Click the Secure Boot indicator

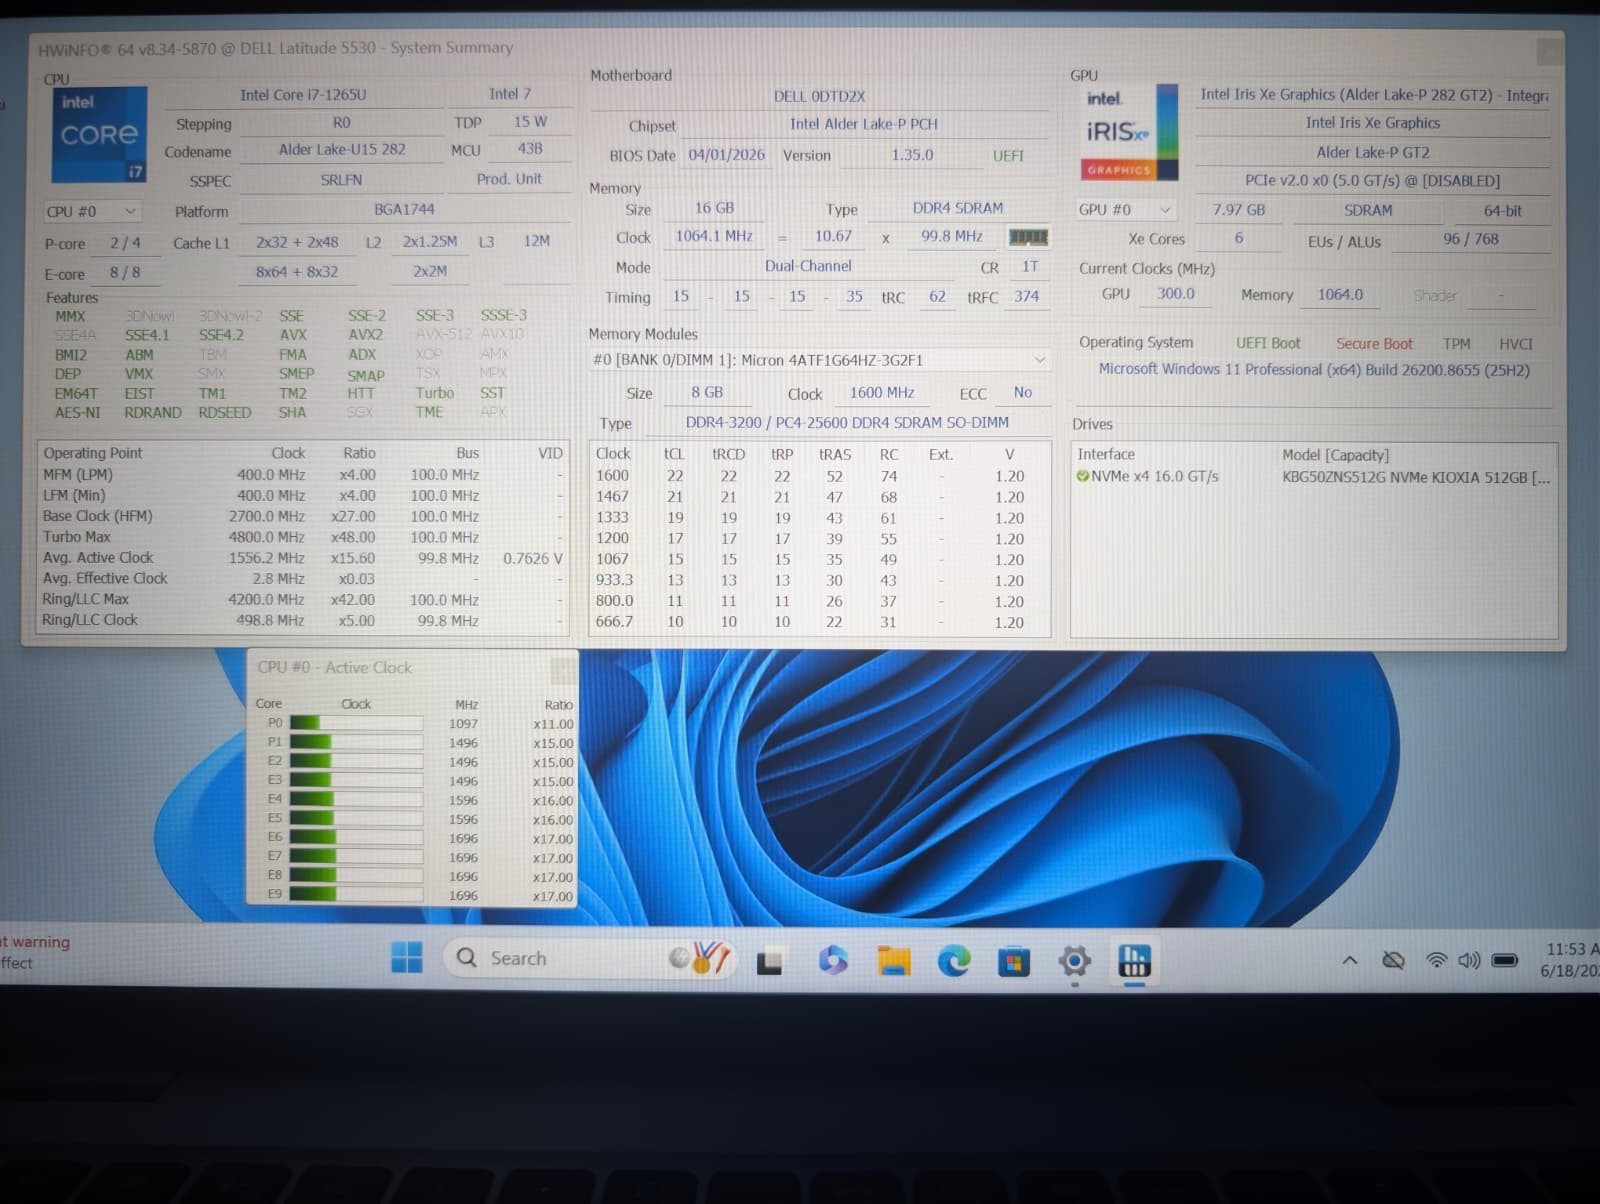[1374, 344]
